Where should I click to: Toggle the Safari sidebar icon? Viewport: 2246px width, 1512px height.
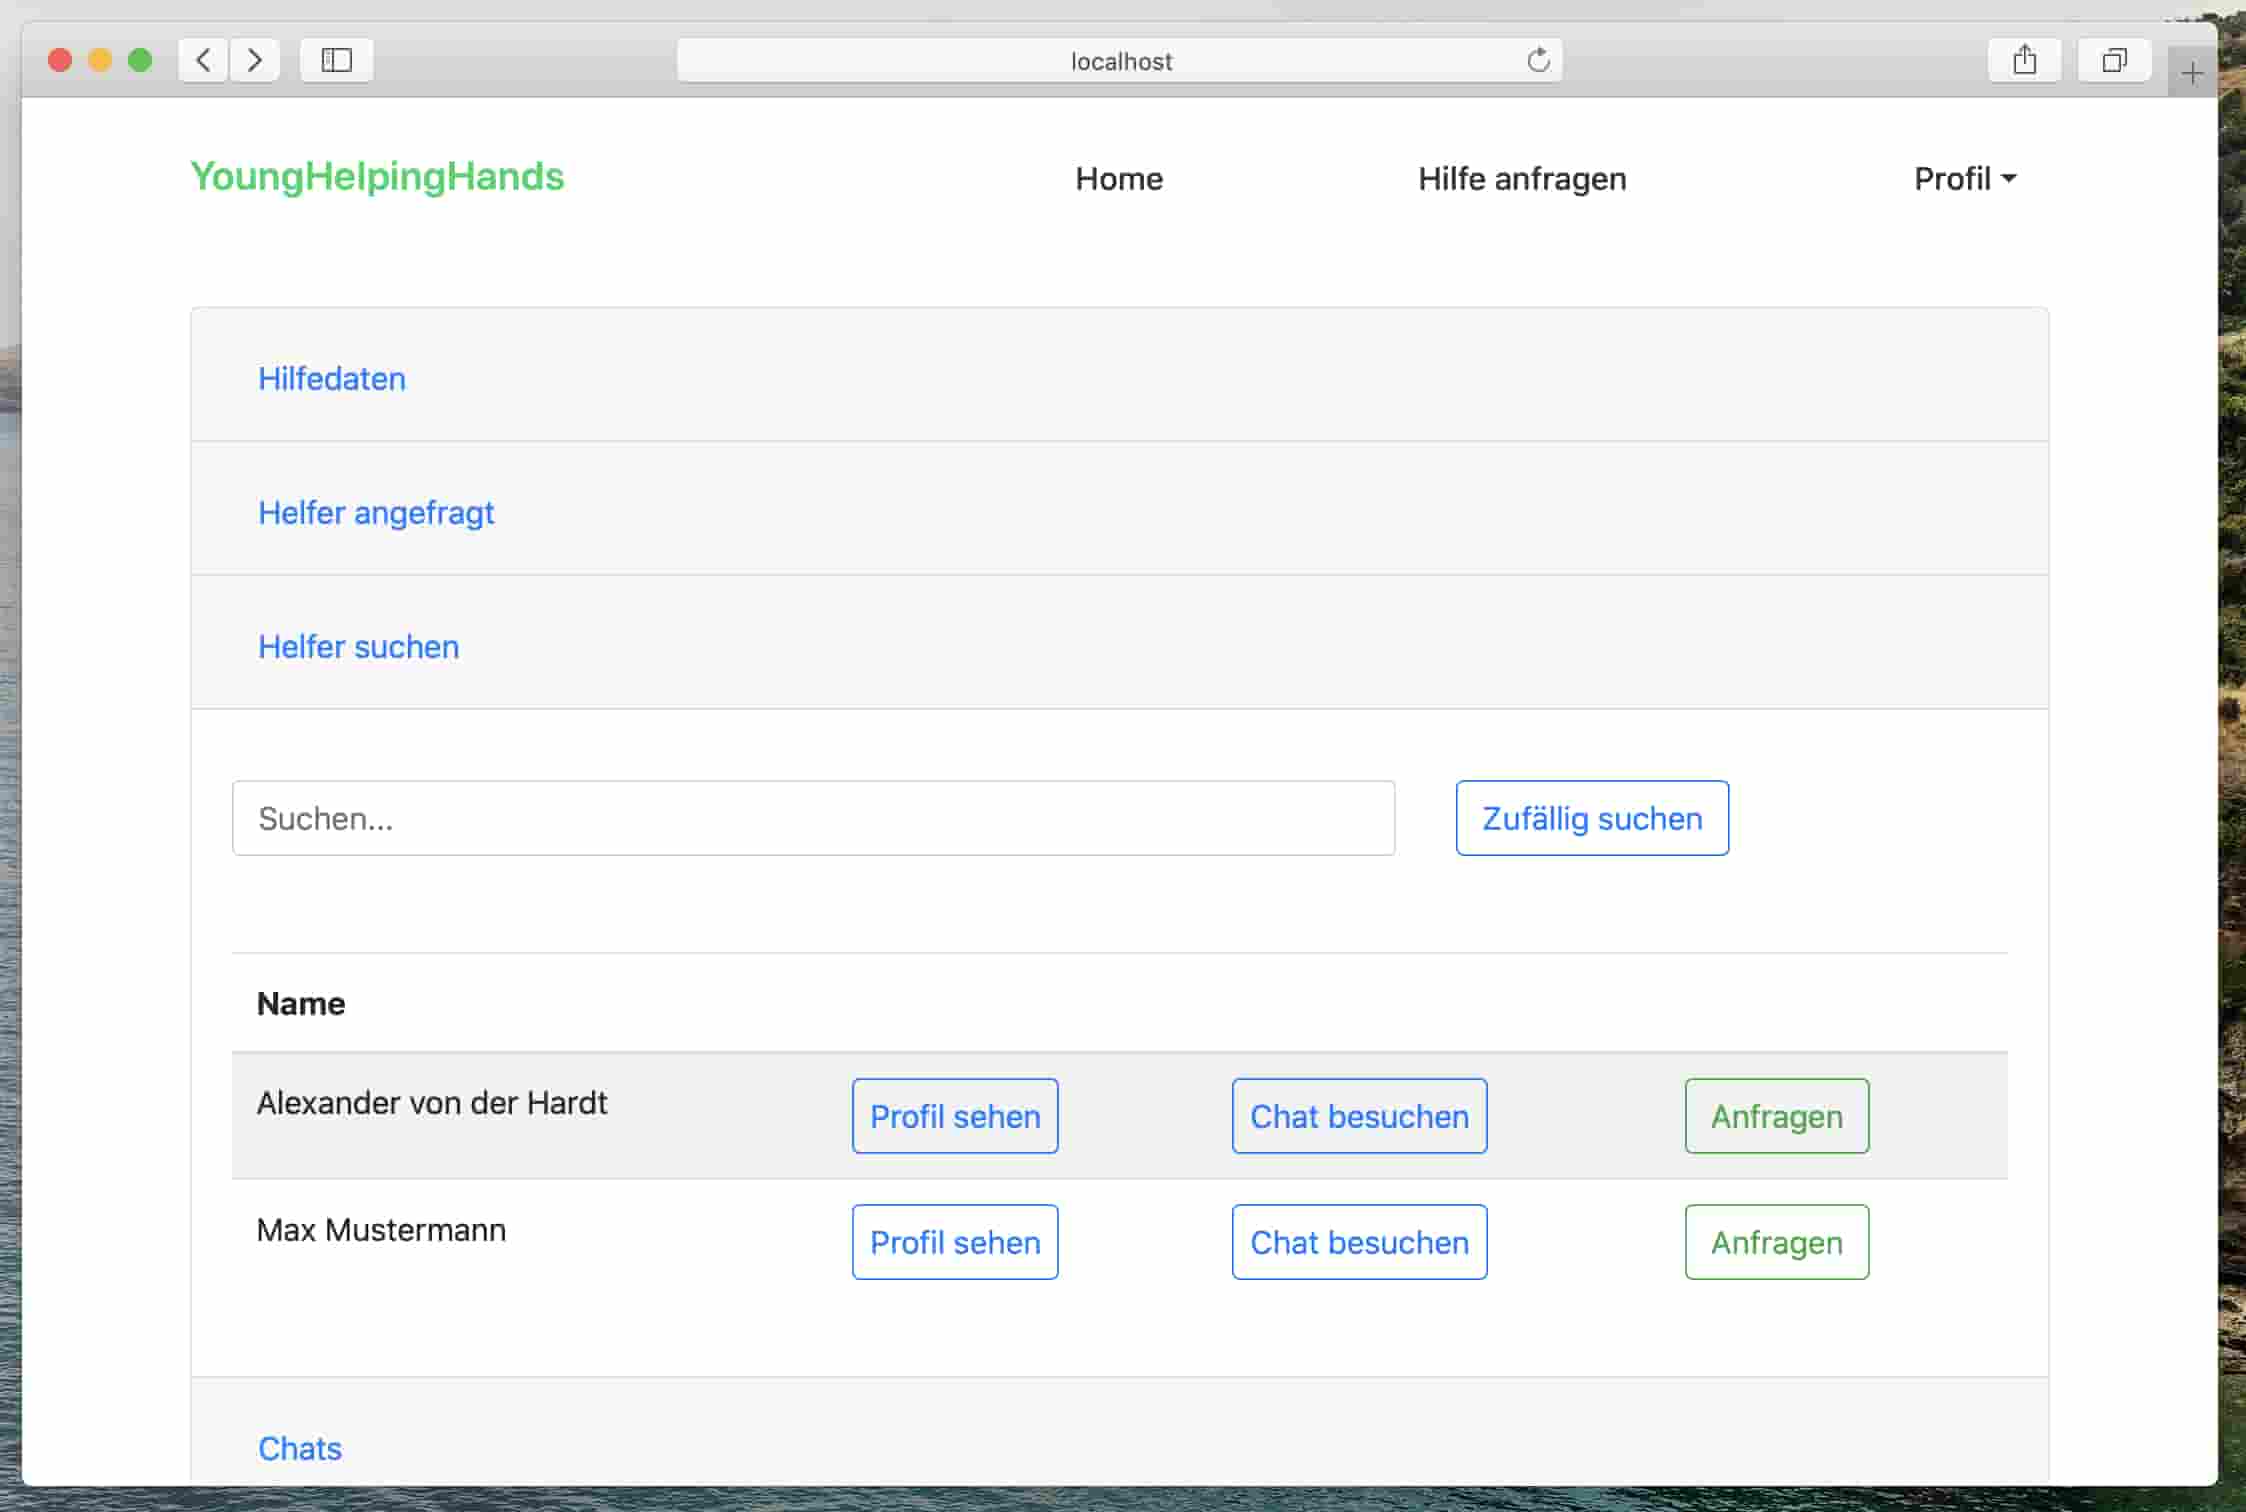point(337,60)
